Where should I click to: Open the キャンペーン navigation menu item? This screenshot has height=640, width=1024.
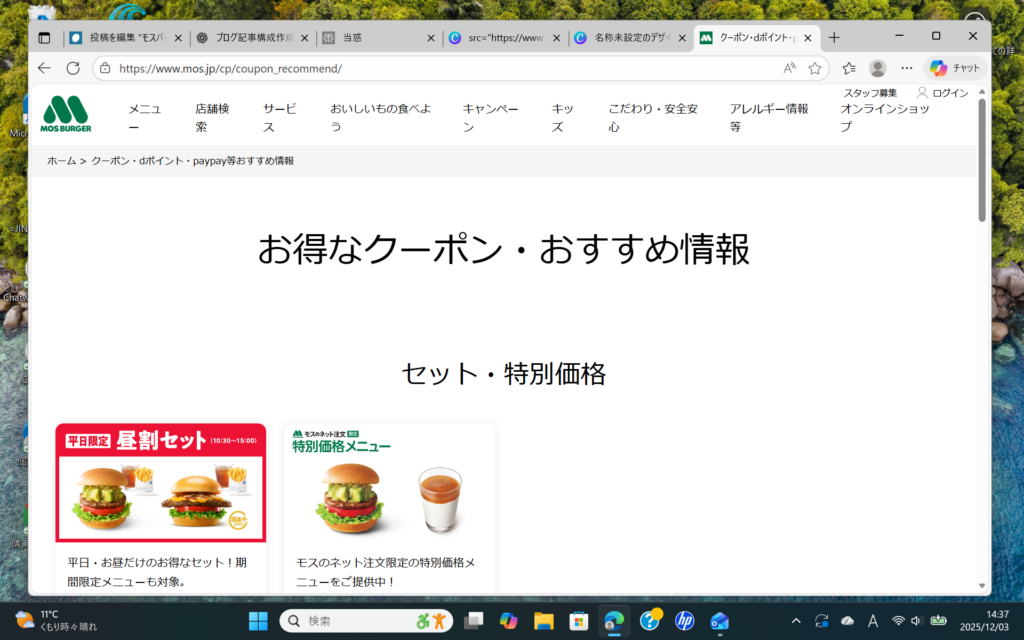[x=490, y=117]
